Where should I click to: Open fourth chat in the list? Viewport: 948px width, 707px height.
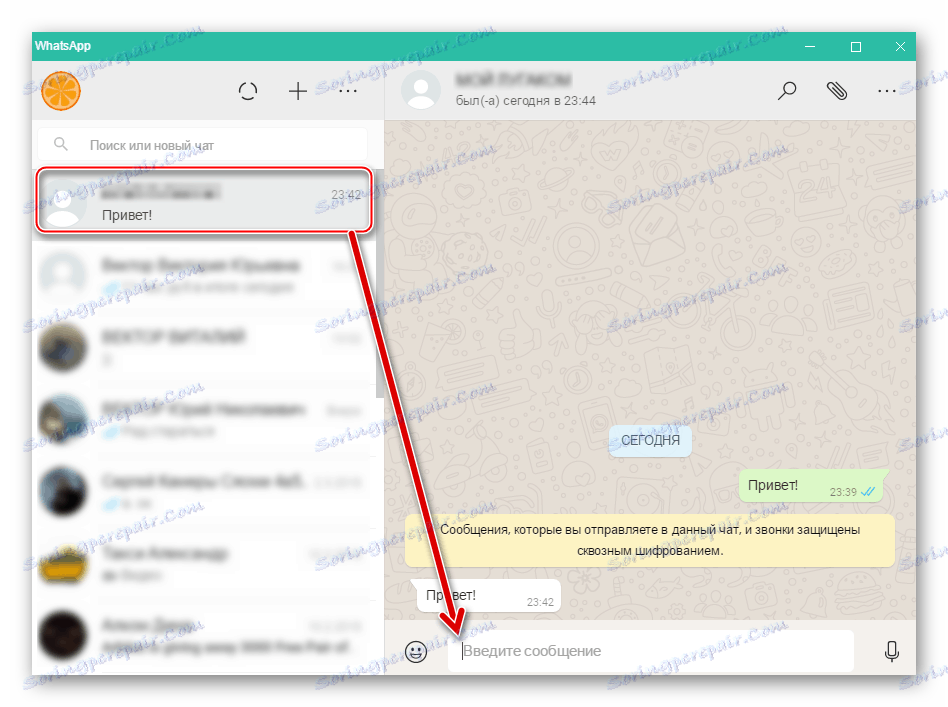tap(204, 419)
